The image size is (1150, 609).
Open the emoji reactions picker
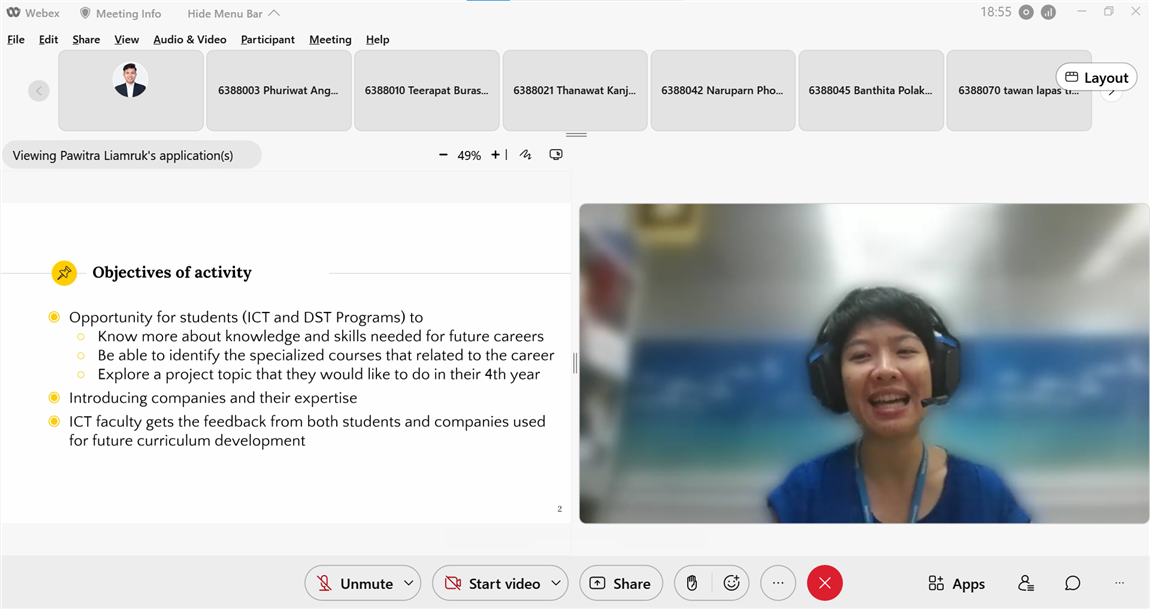(x=731, y=583)
